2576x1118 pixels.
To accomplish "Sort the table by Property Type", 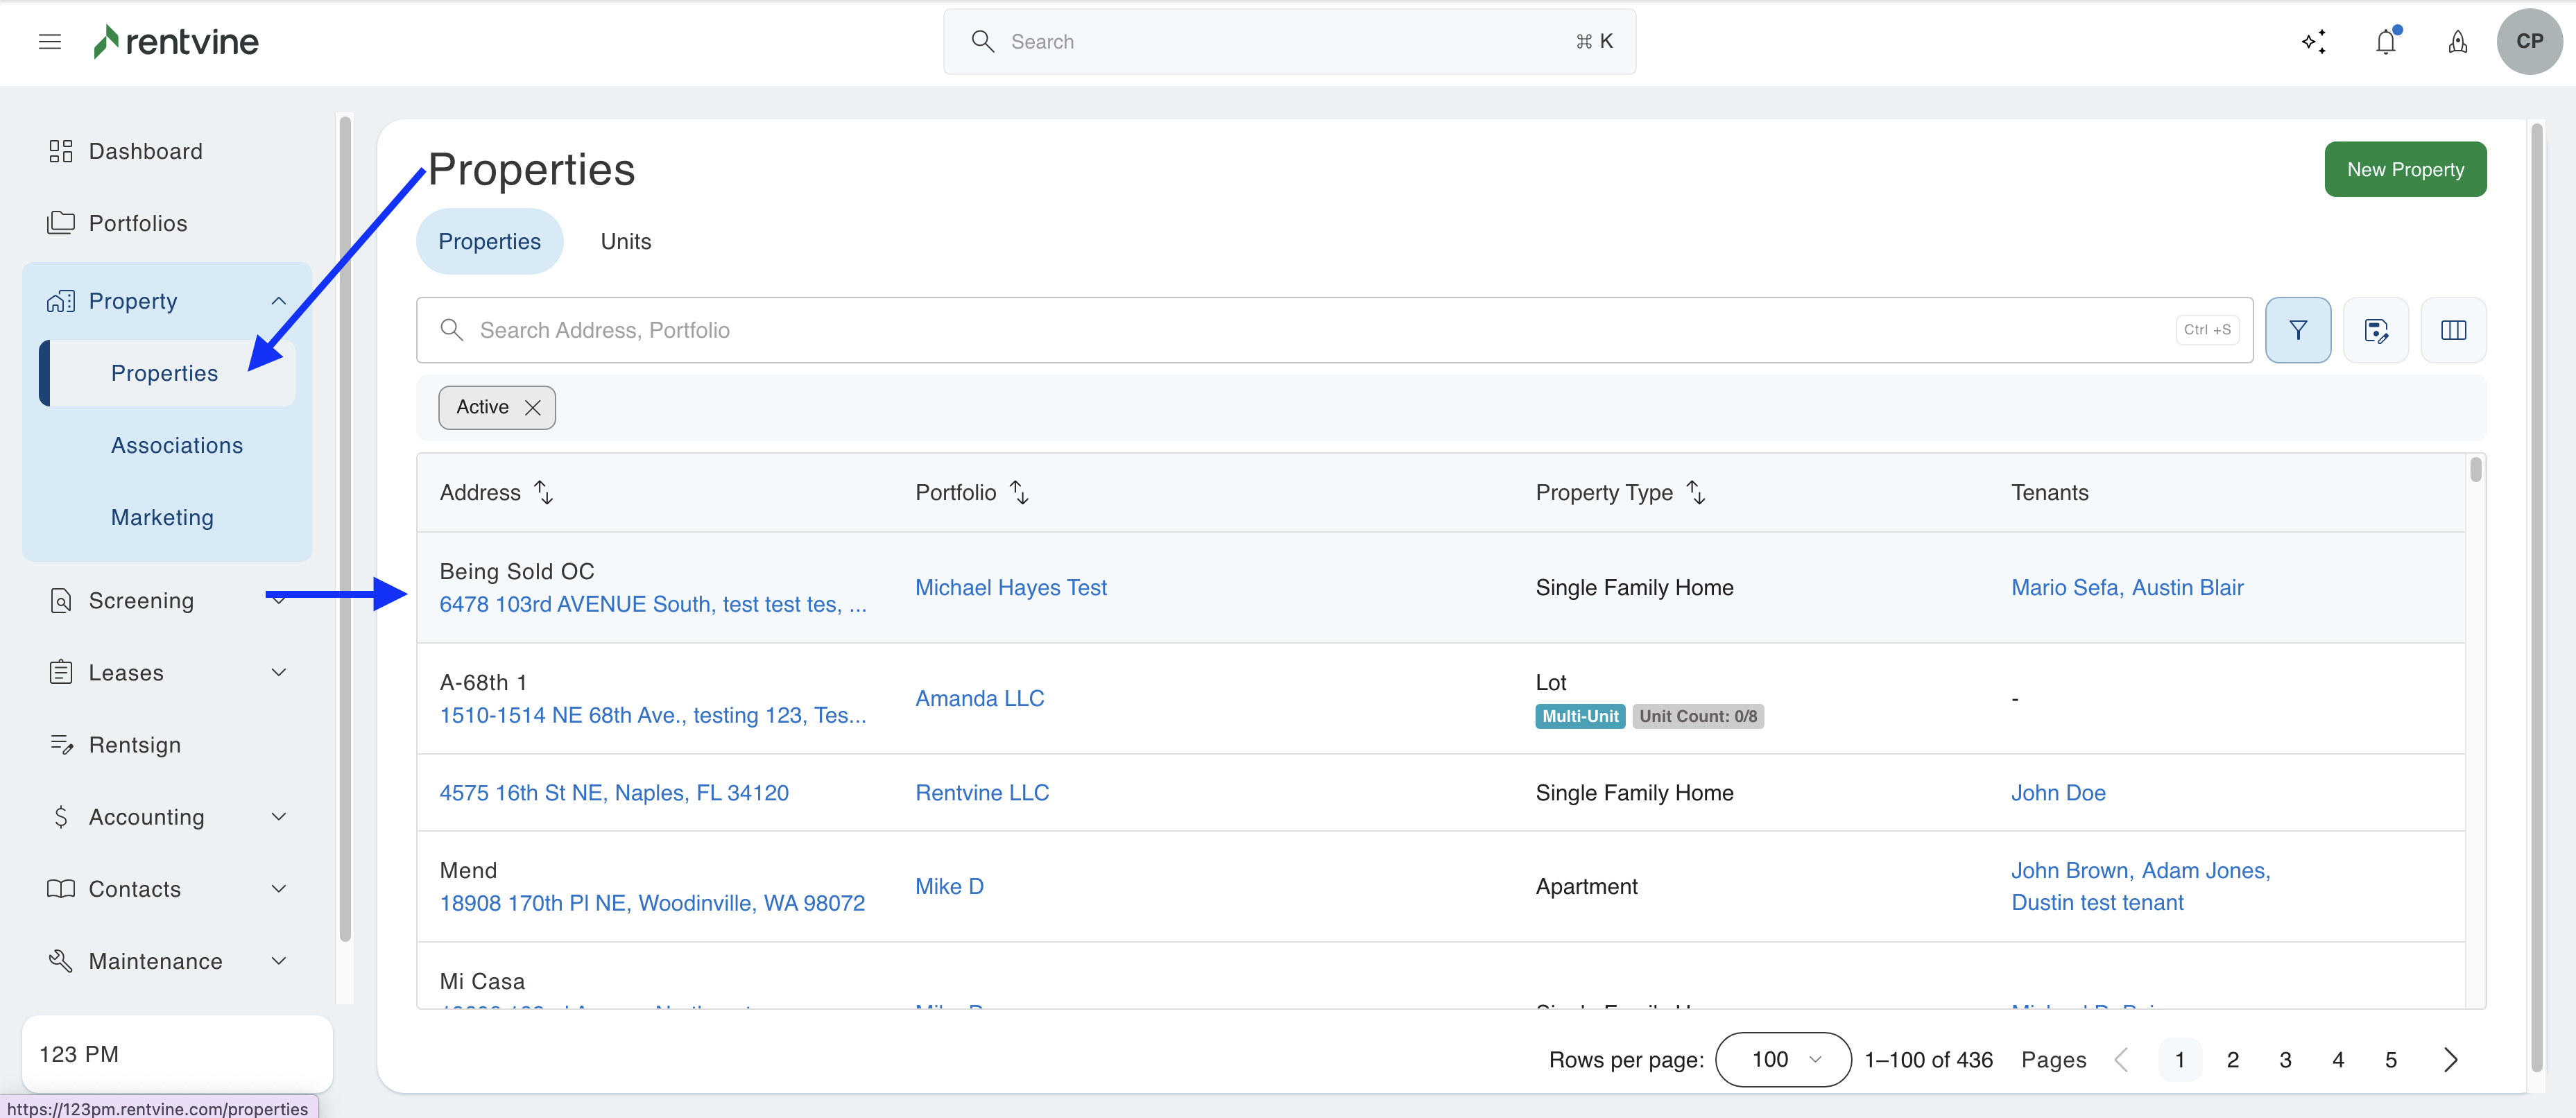I will [x=1695, y=492].
